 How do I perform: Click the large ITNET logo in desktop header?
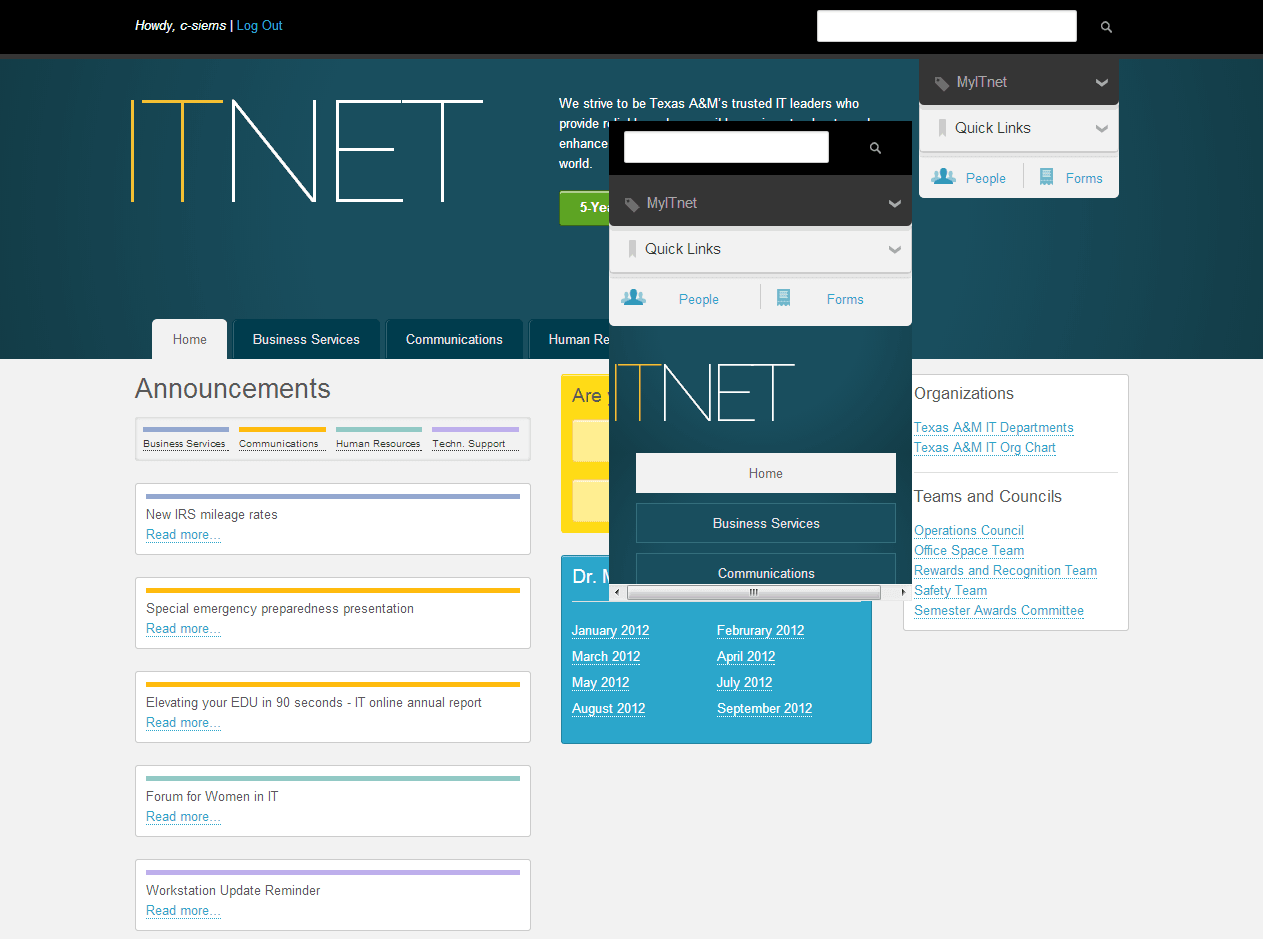[x=307, y=151]
